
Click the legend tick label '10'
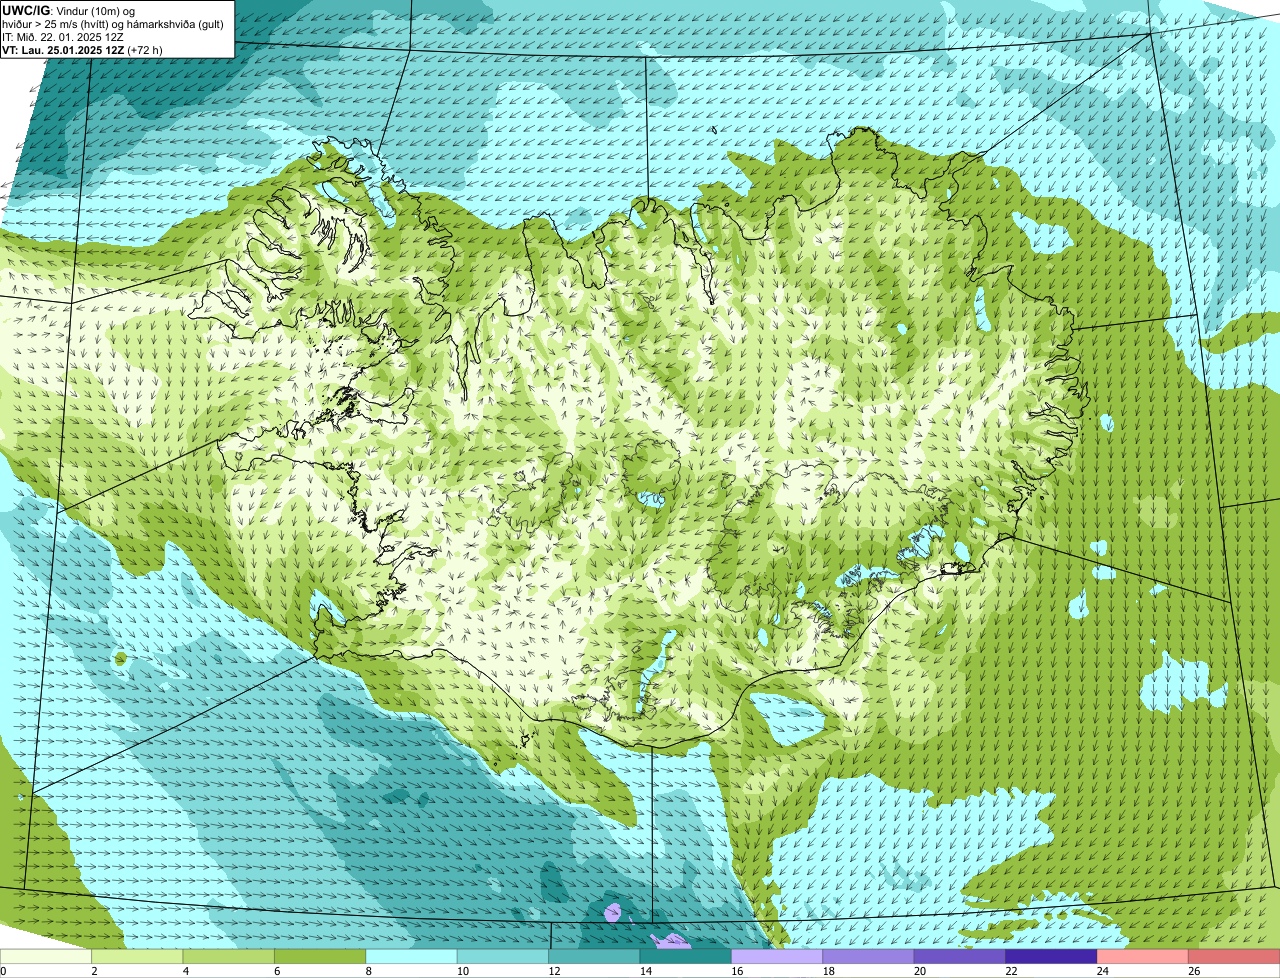click(462, 971)
